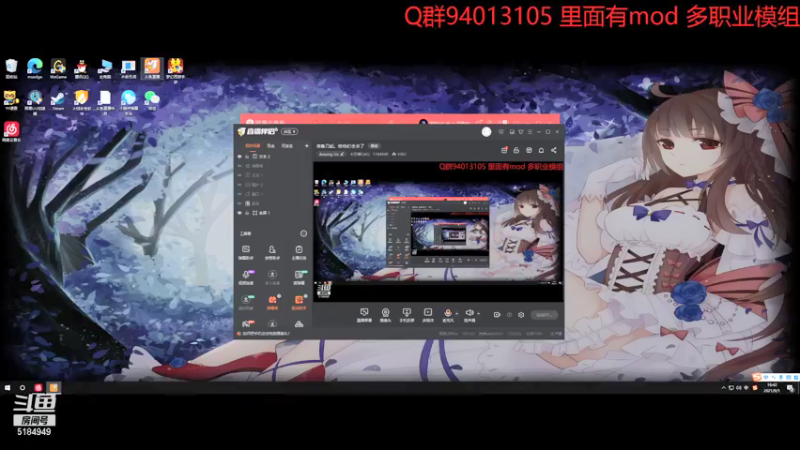This screenshot has width=800, height=450.
Task: Click the stream title text above preview
Action: pos(340,146)
